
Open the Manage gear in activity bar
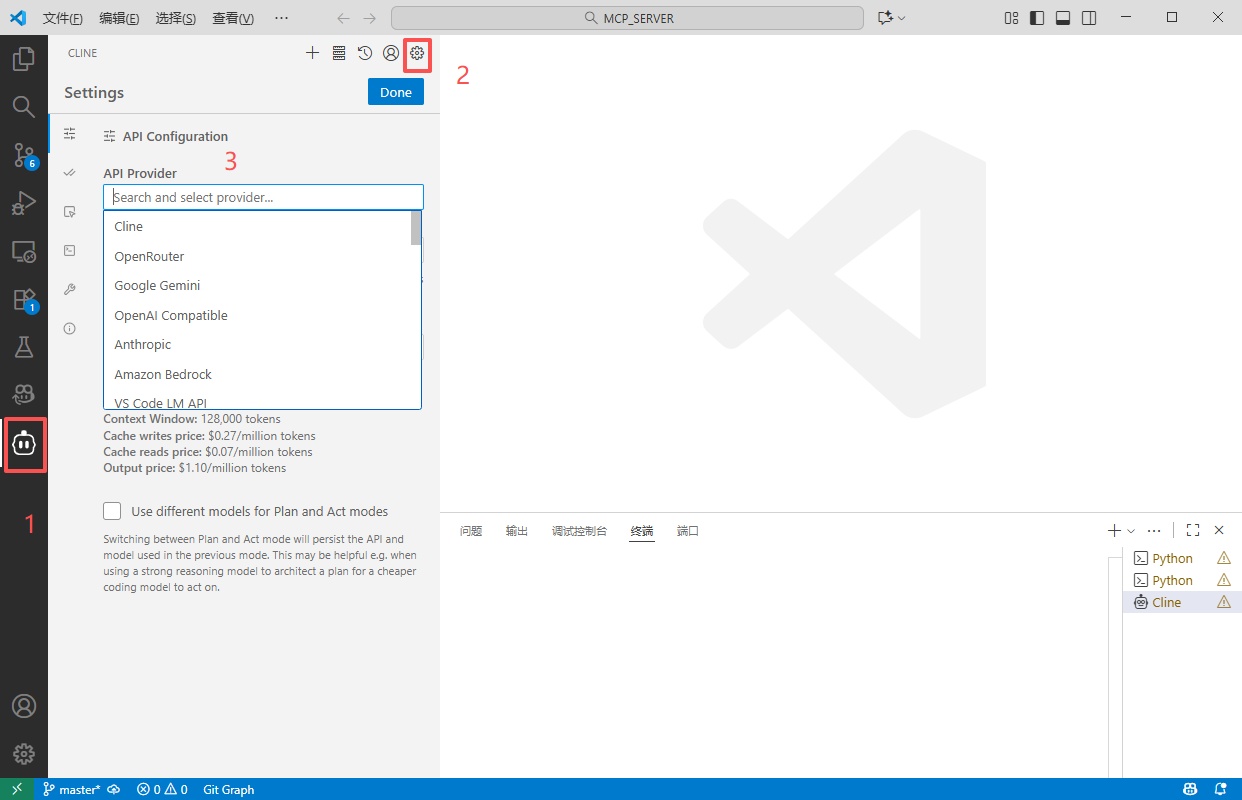tap(24, 754)
